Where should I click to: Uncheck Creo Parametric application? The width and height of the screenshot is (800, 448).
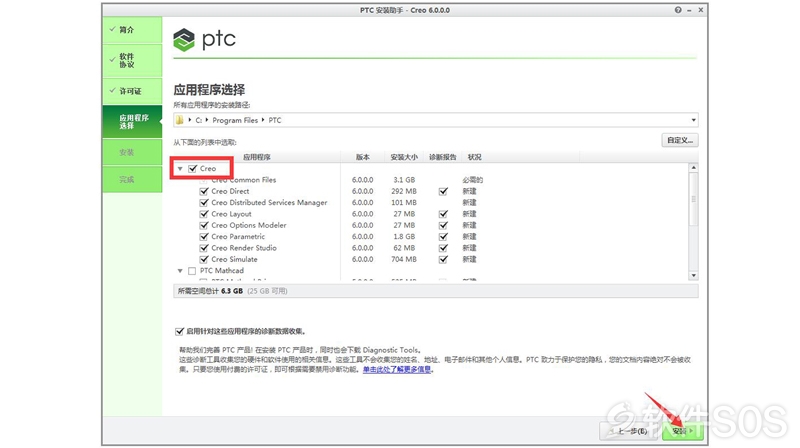204,237
